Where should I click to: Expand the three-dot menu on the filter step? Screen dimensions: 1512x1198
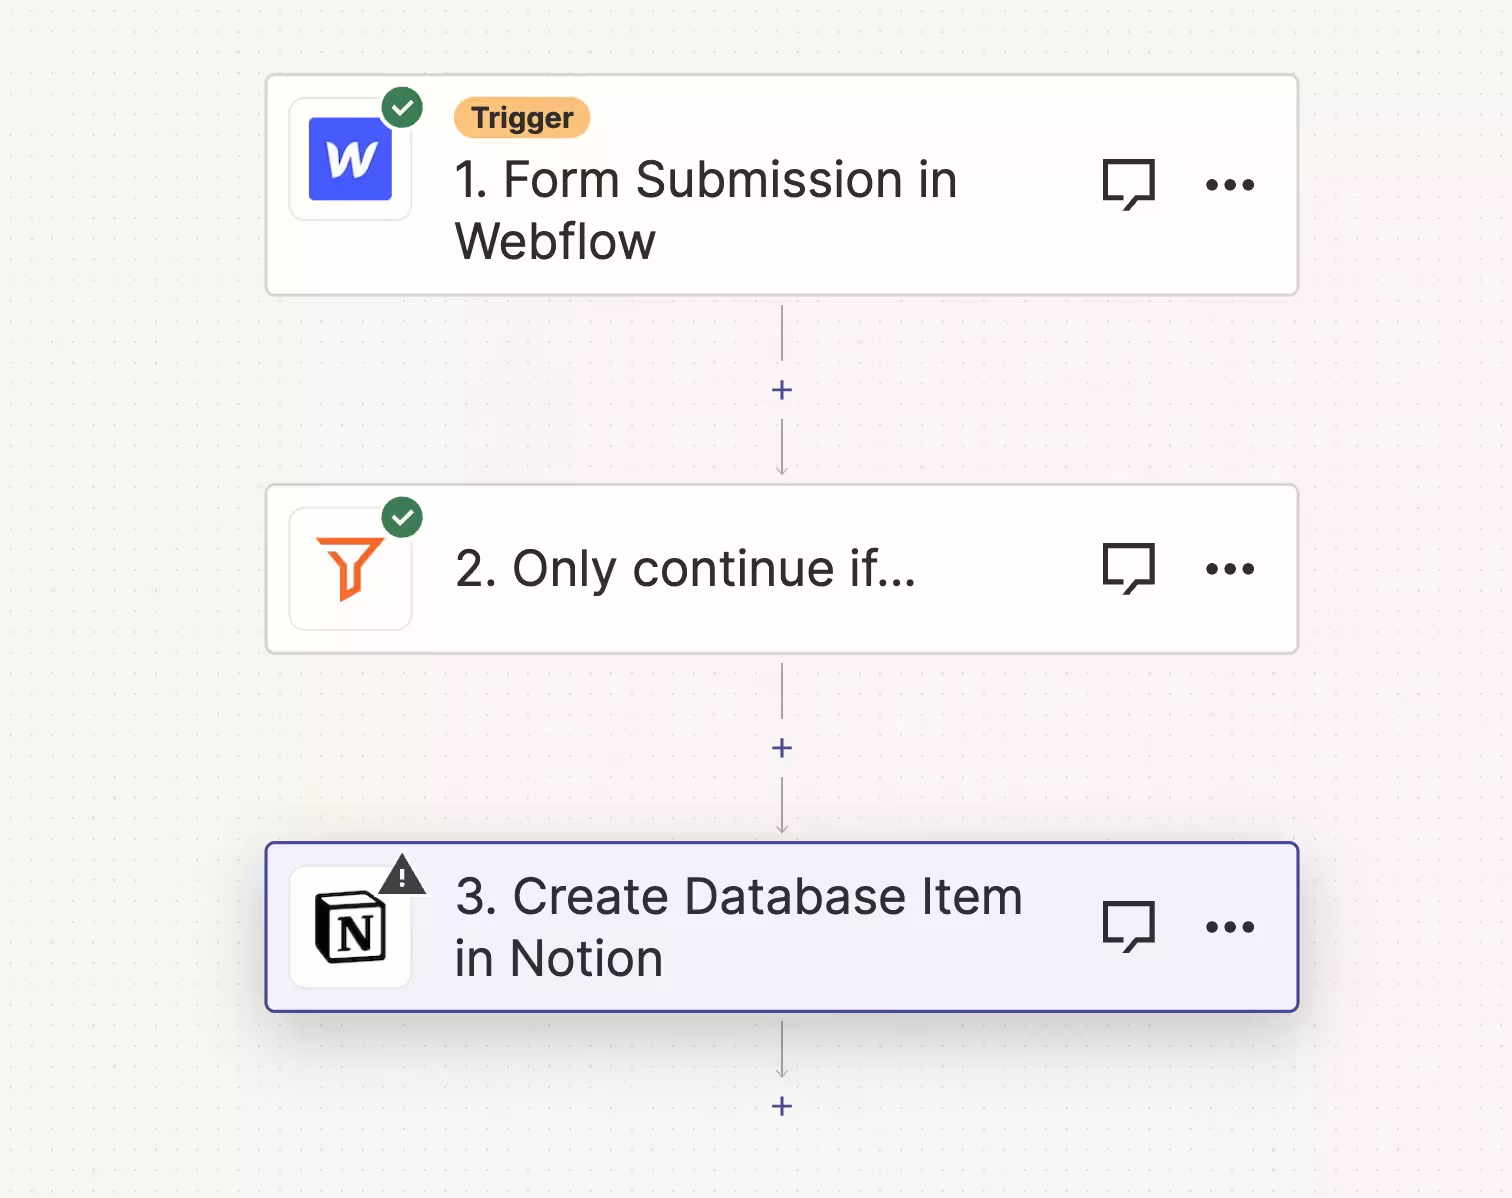click(1229, 568)
